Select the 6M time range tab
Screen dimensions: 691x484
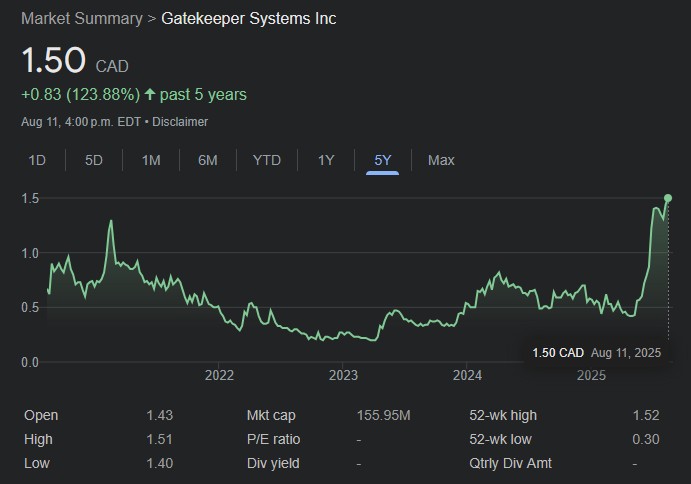[x=208, y=160]
